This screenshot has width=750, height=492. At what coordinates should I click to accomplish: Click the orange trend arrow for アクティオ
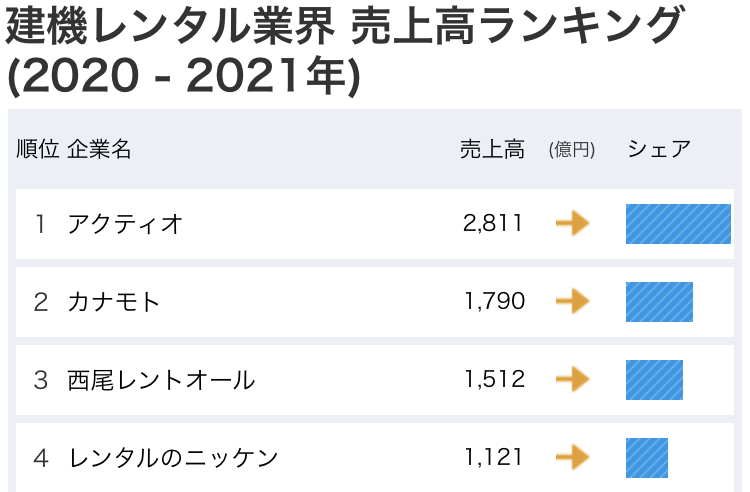tap(572, 223)
